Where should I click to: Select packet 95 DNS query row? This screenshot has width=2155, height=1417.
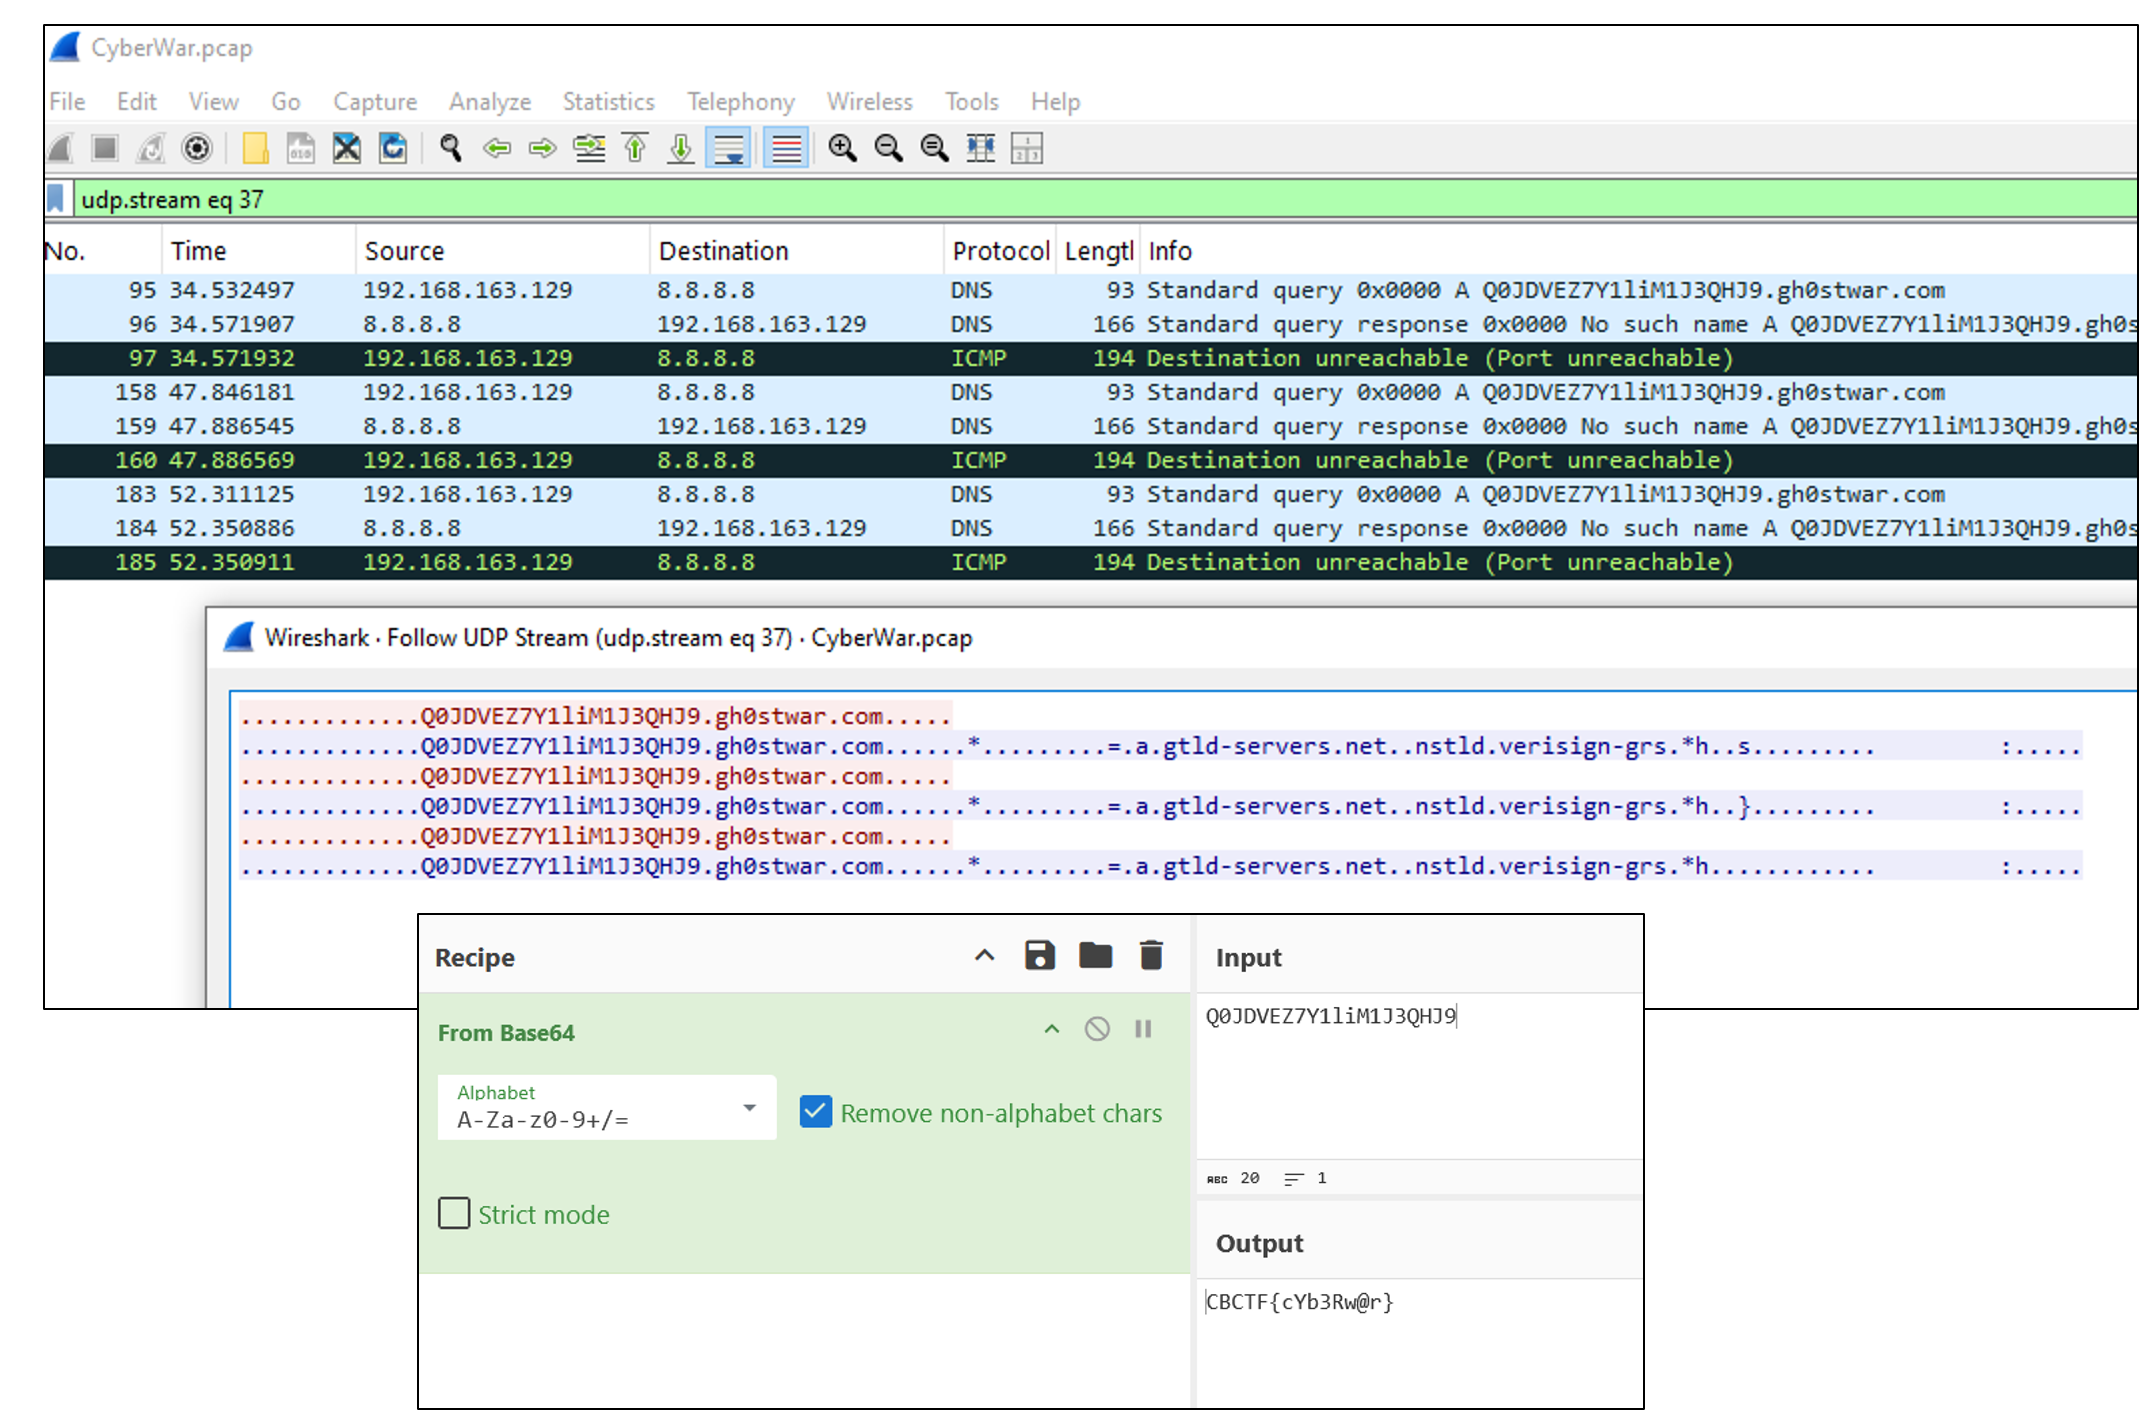[1090, 290]
